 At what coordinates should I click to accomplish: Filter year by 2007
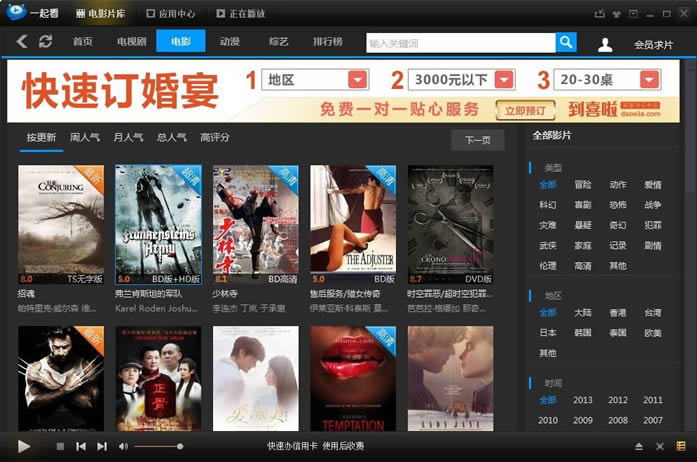653,420
